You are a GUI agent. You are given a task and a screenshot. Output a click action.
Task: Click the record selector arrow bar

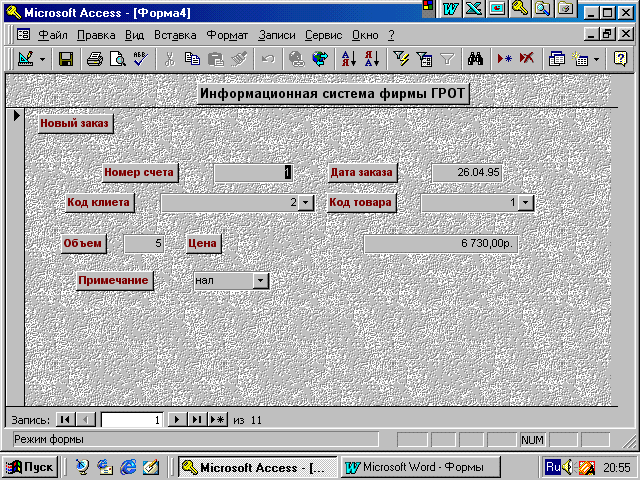pyautogui.click(x=16, y=257)
